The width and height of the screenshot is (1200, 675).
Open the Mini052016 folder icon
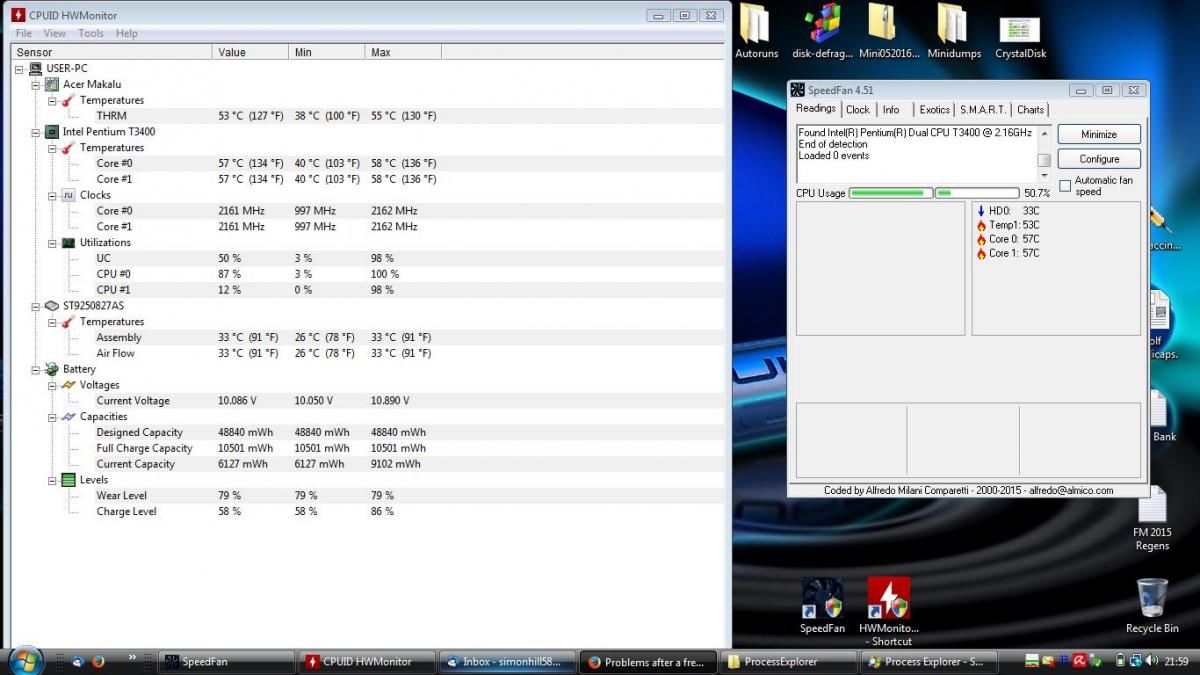(888, 30)
